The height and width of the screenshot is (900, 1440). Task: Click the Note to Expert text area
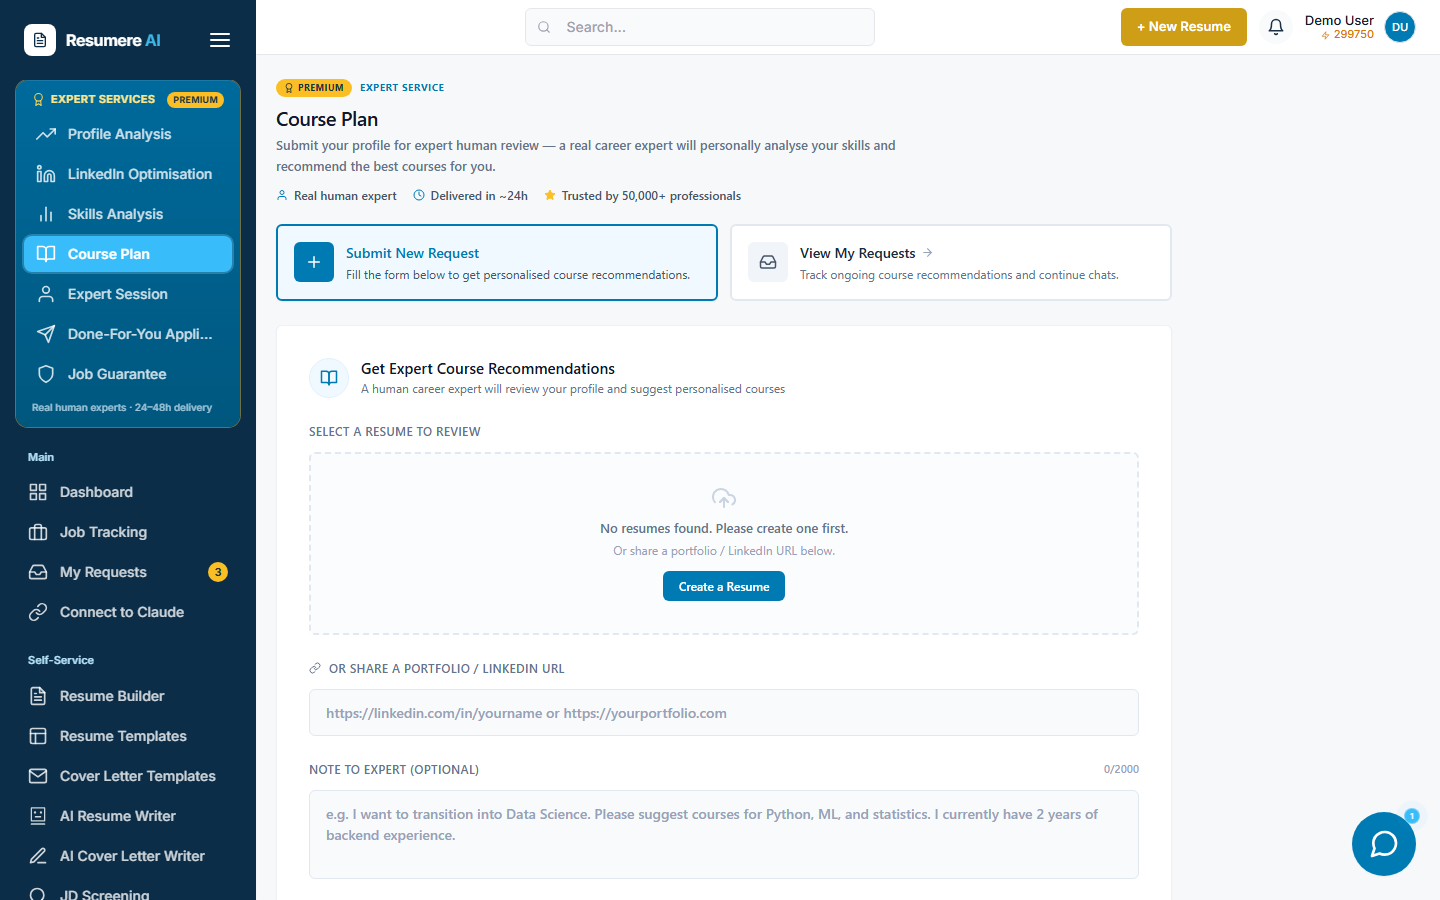(x=724, y=834)
